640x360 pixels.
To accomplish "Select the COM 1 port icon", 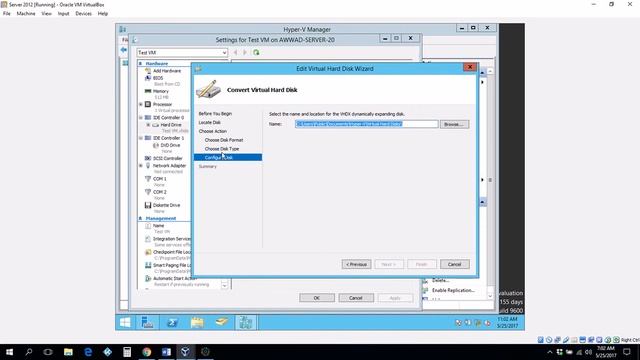I will 148,179.
